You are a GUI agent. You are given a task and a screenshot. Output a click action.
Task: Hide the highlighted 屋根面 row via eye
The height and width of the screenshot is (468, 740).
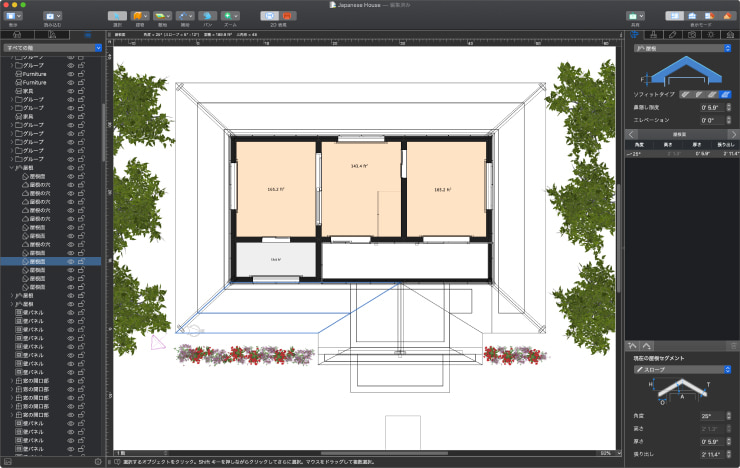pos(71,261)
